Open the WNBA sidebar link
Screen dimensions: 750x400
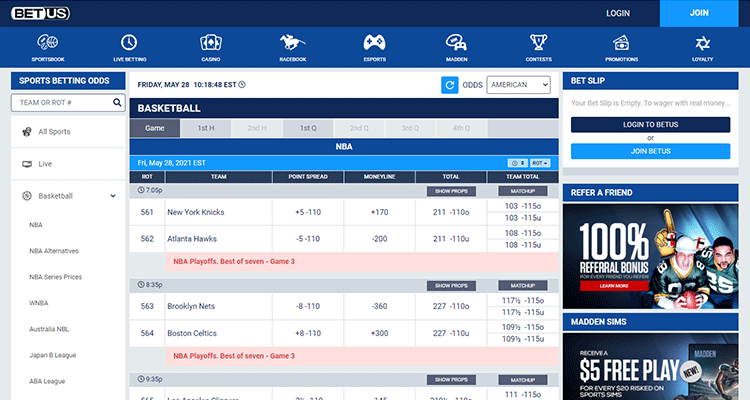point(39,303)
